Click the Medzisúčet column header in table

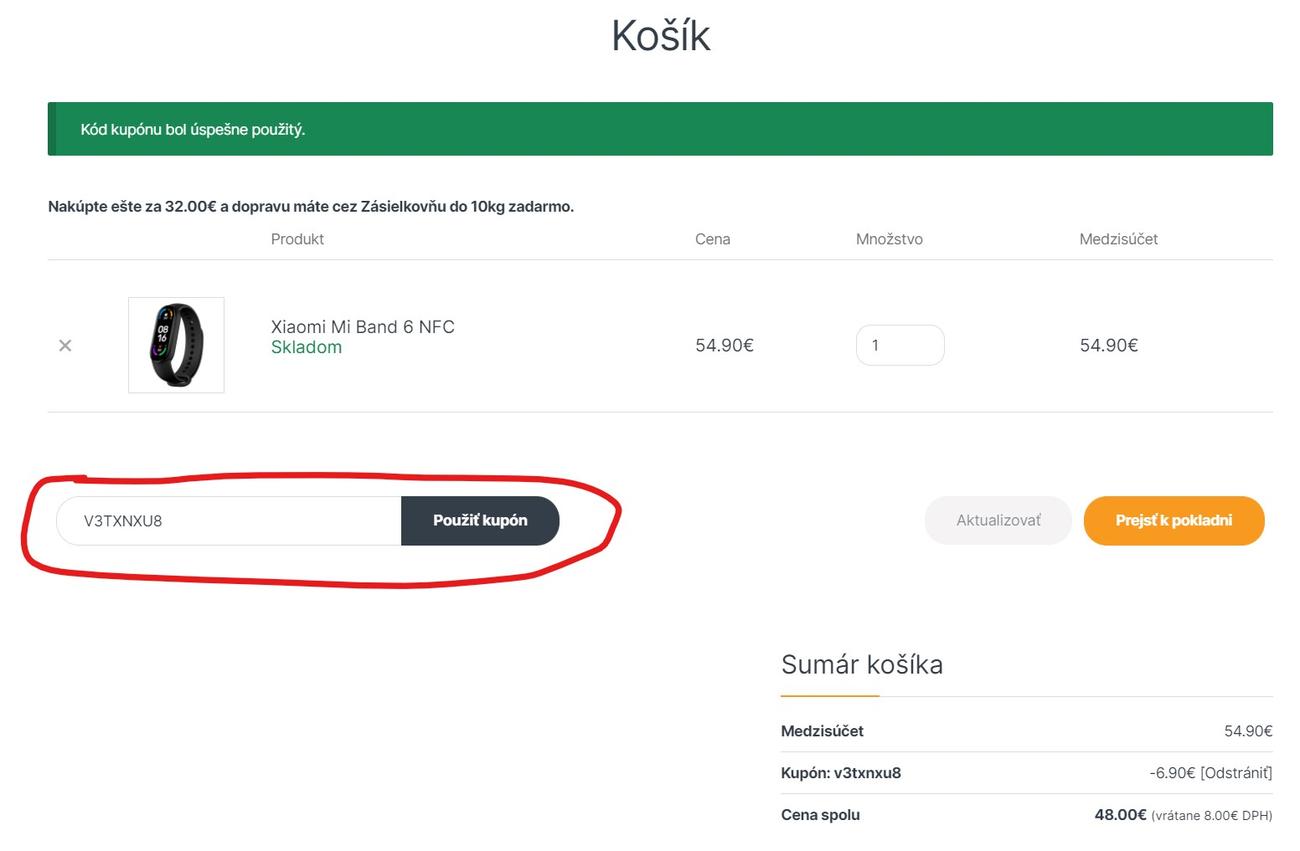1118,239
